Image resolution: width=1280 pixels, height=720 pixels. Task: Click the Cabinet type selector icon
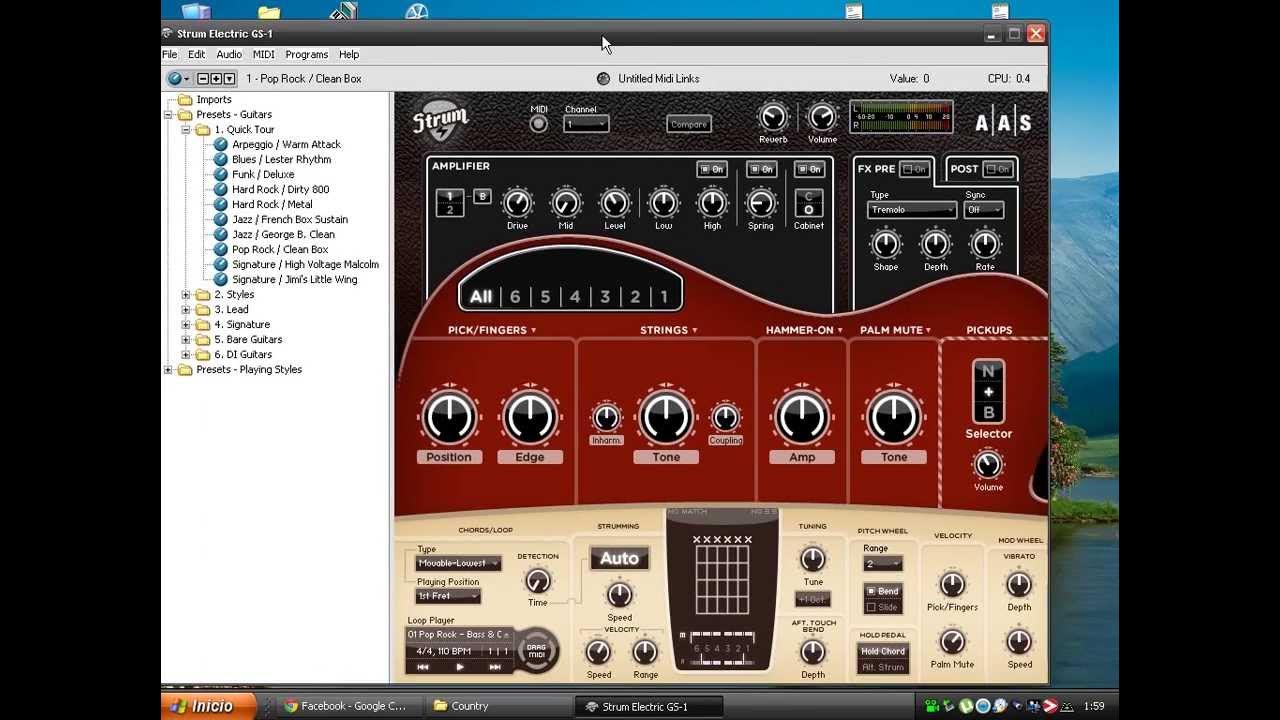pyautogui.click(x=808, y=203)
